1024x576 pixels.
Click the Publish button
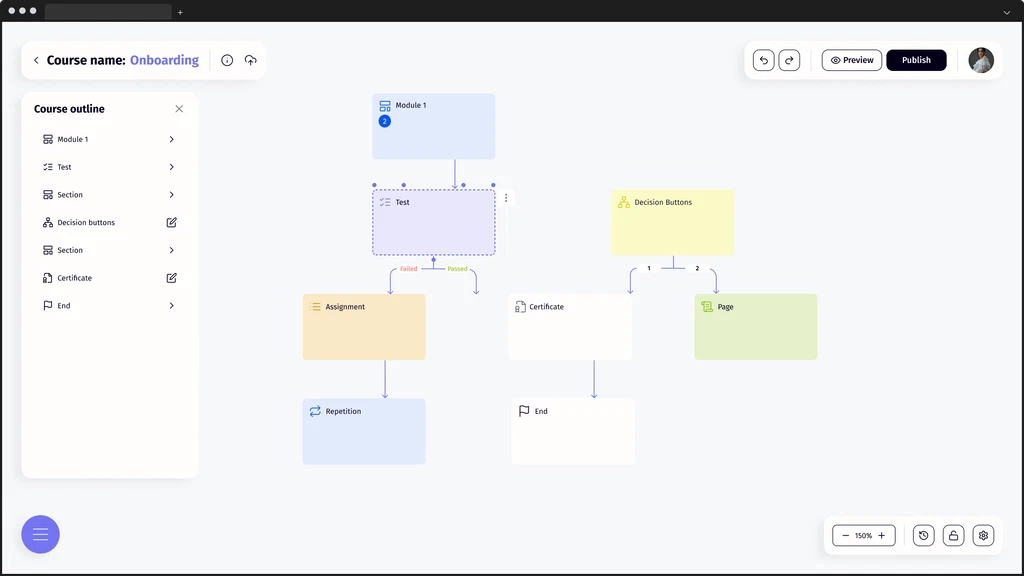(x=916, y=60)
